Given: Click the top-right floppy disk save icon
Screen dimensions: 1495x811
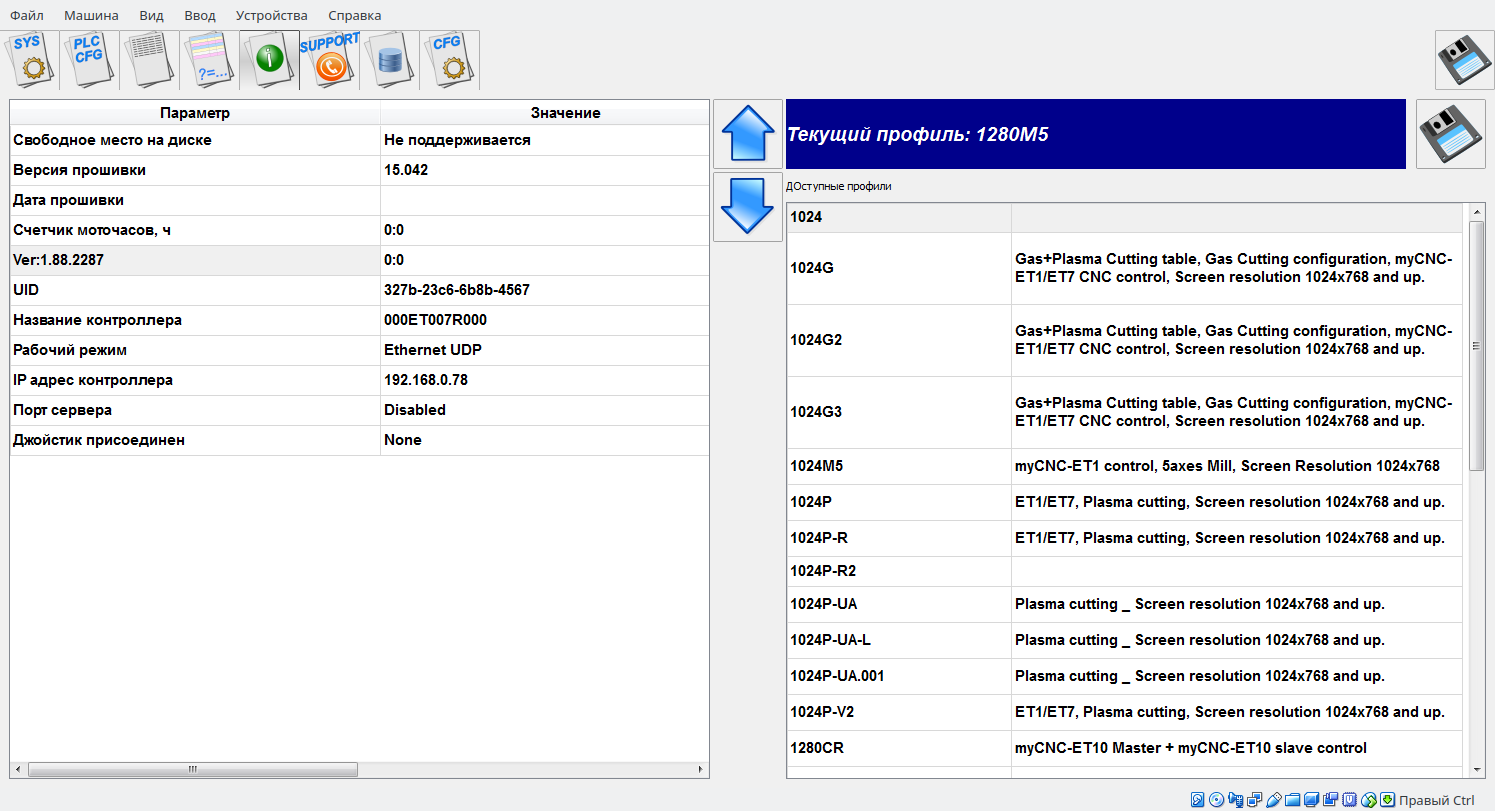Looking at the screenshot, I should pos(1464,60).
